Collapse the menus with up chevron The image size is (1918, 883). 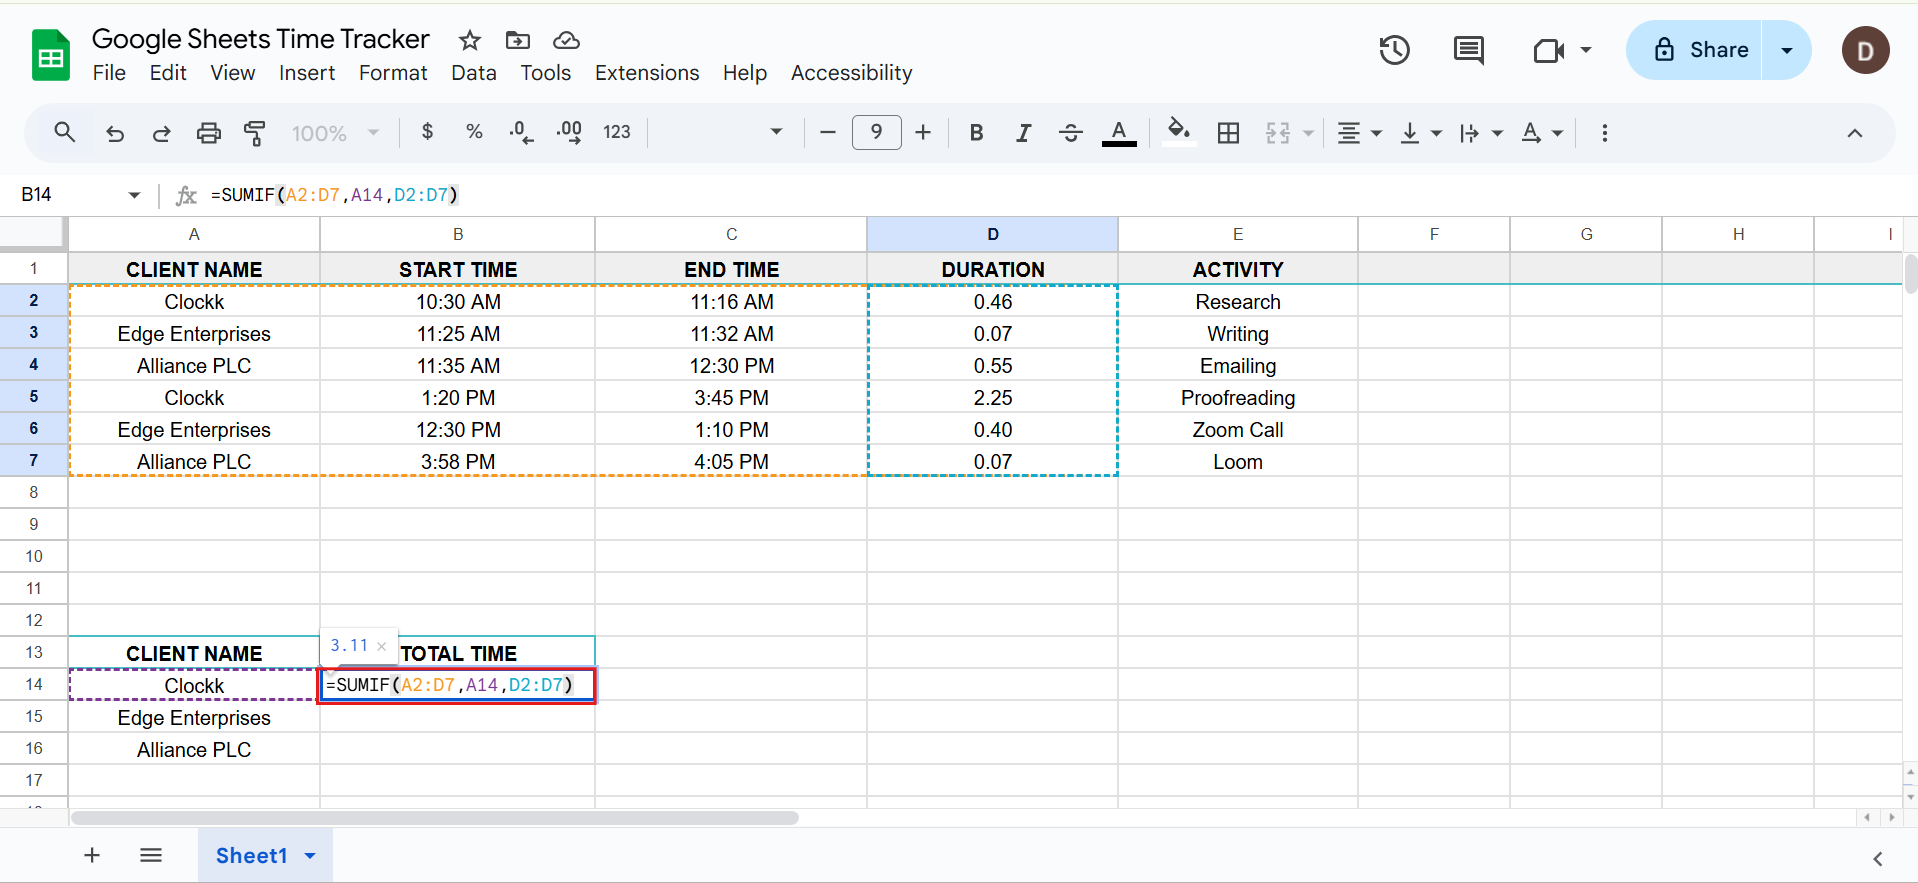click(1854, 132)
